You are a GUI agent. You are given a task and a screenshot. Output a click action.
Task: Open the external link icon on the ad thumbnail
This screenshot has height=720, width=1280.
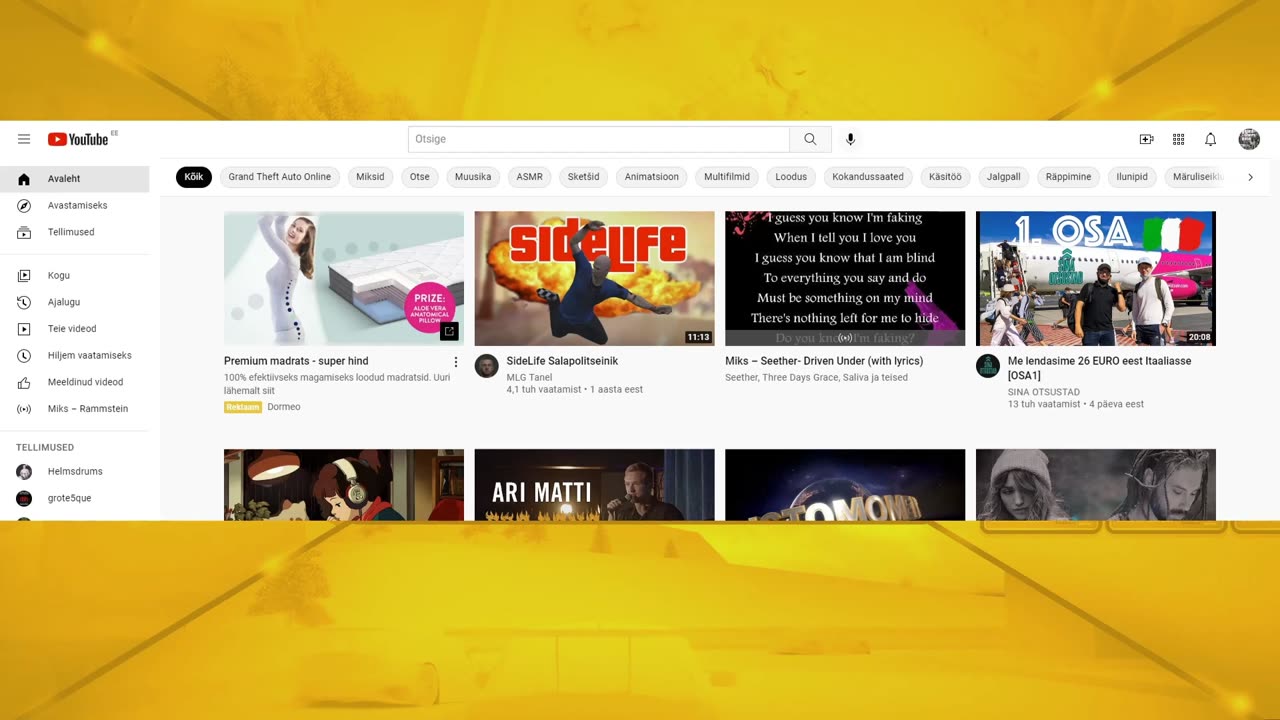pyautogui.click(x=449, y=331)
